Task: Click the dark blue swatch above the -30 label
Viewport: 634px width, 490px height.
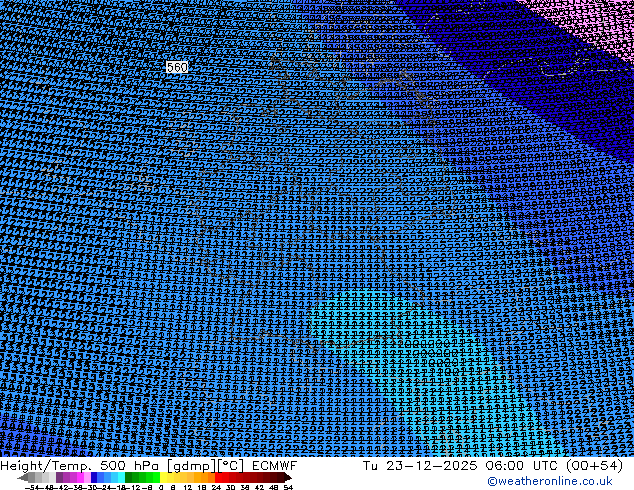Action: tap(94, 477)
